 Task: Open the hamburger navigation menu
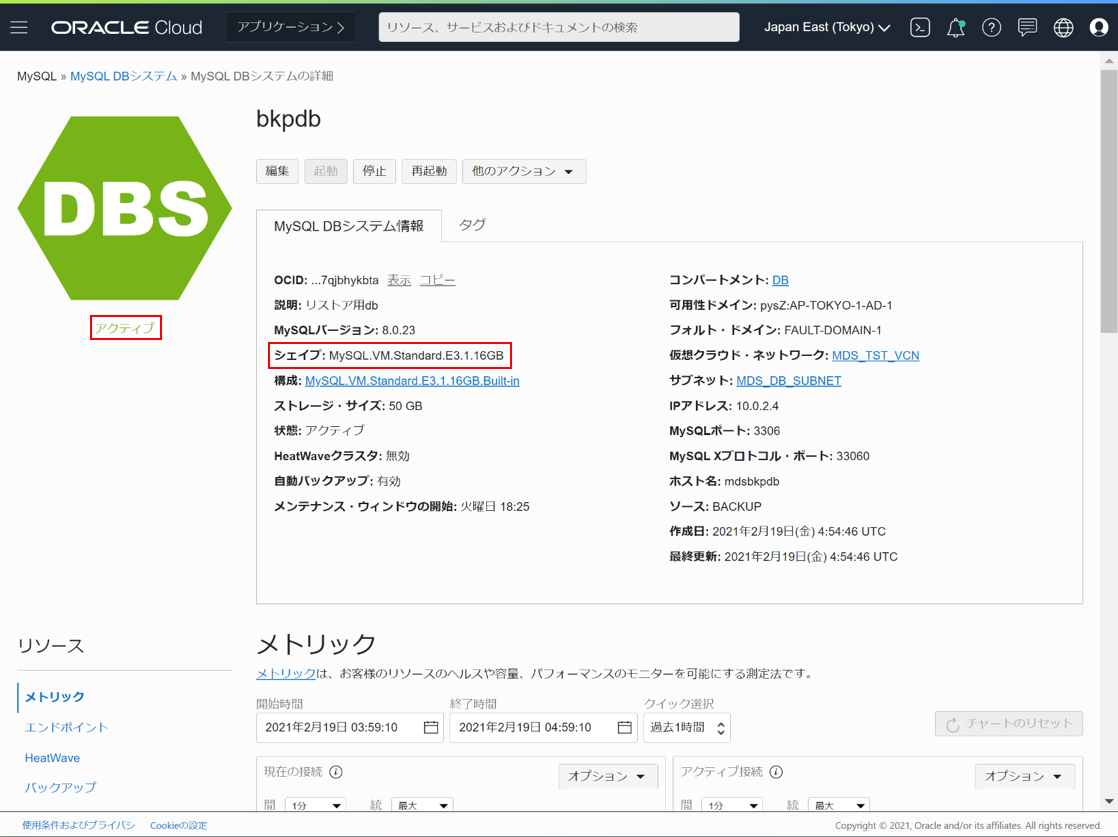(19, 27)
